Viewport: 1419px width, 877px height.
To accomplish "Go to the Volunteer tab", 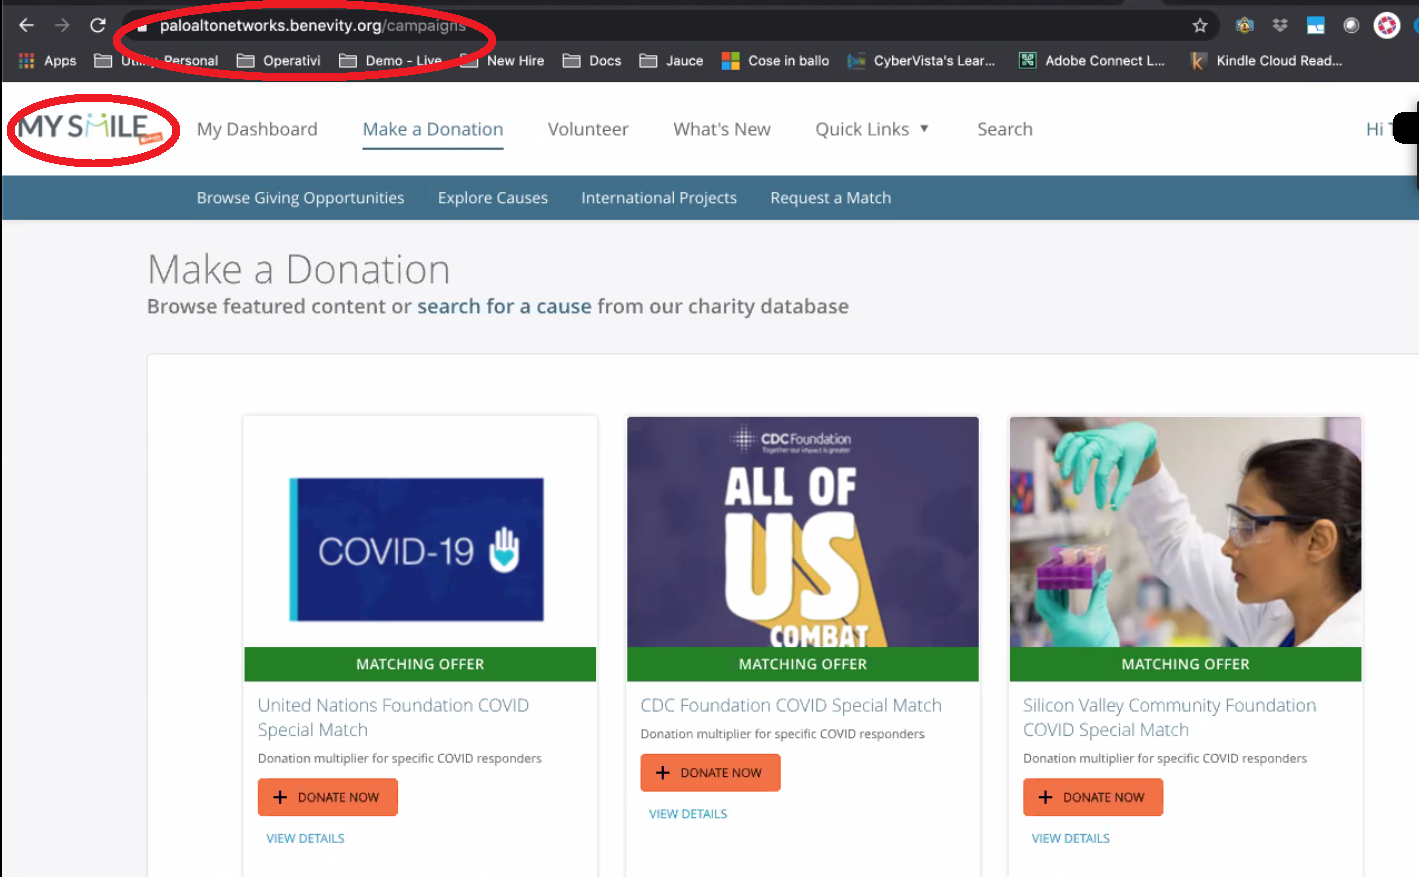I will pos(588,129).
